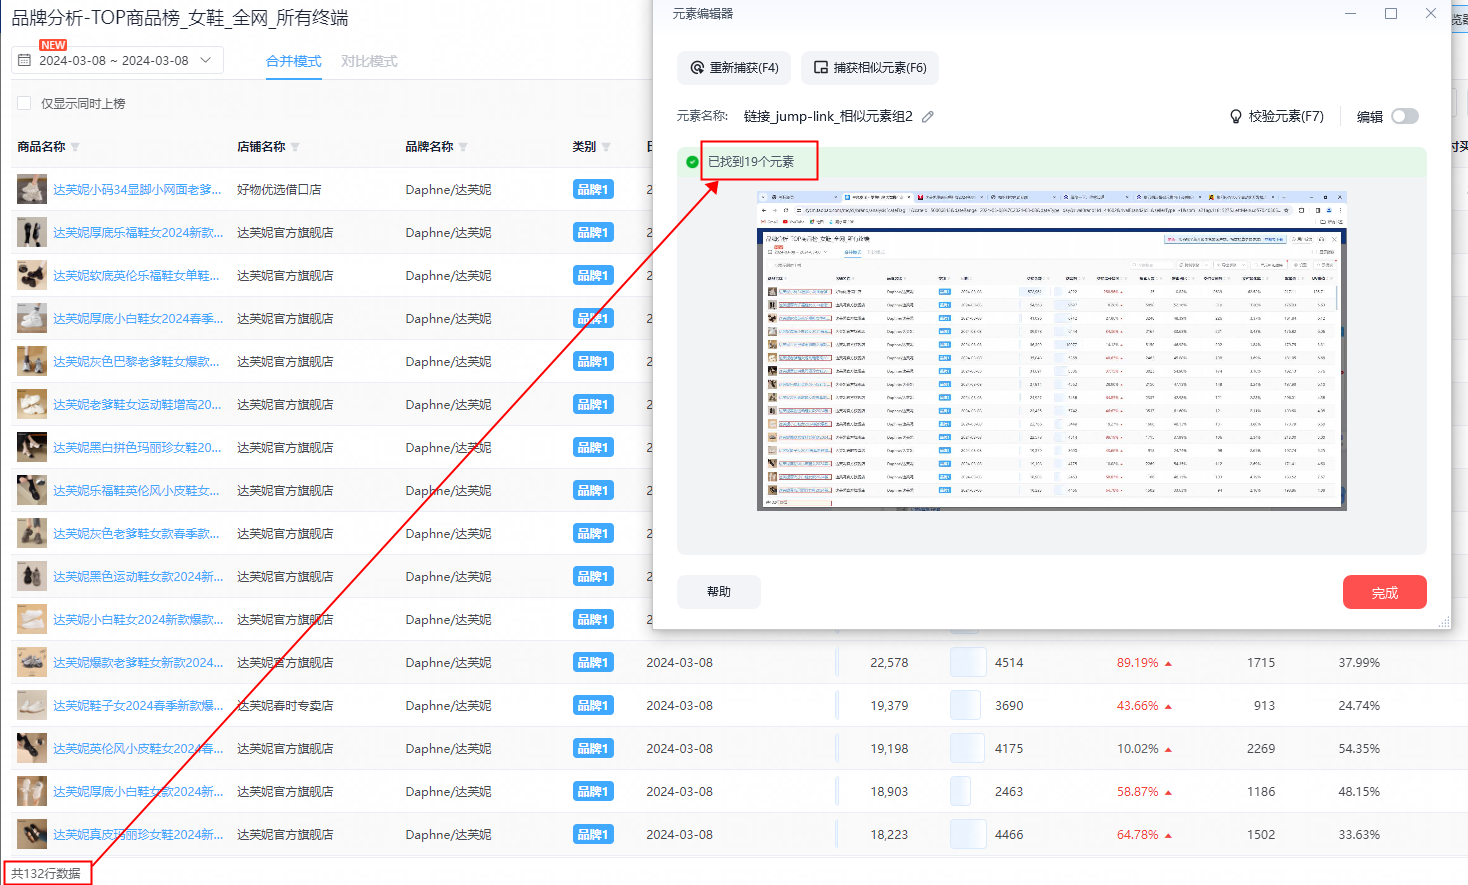The width and height of the screenshot is (1468, 885).
Task: Click the 重新捕获(F4) recapture button
Action: [734, 68]
